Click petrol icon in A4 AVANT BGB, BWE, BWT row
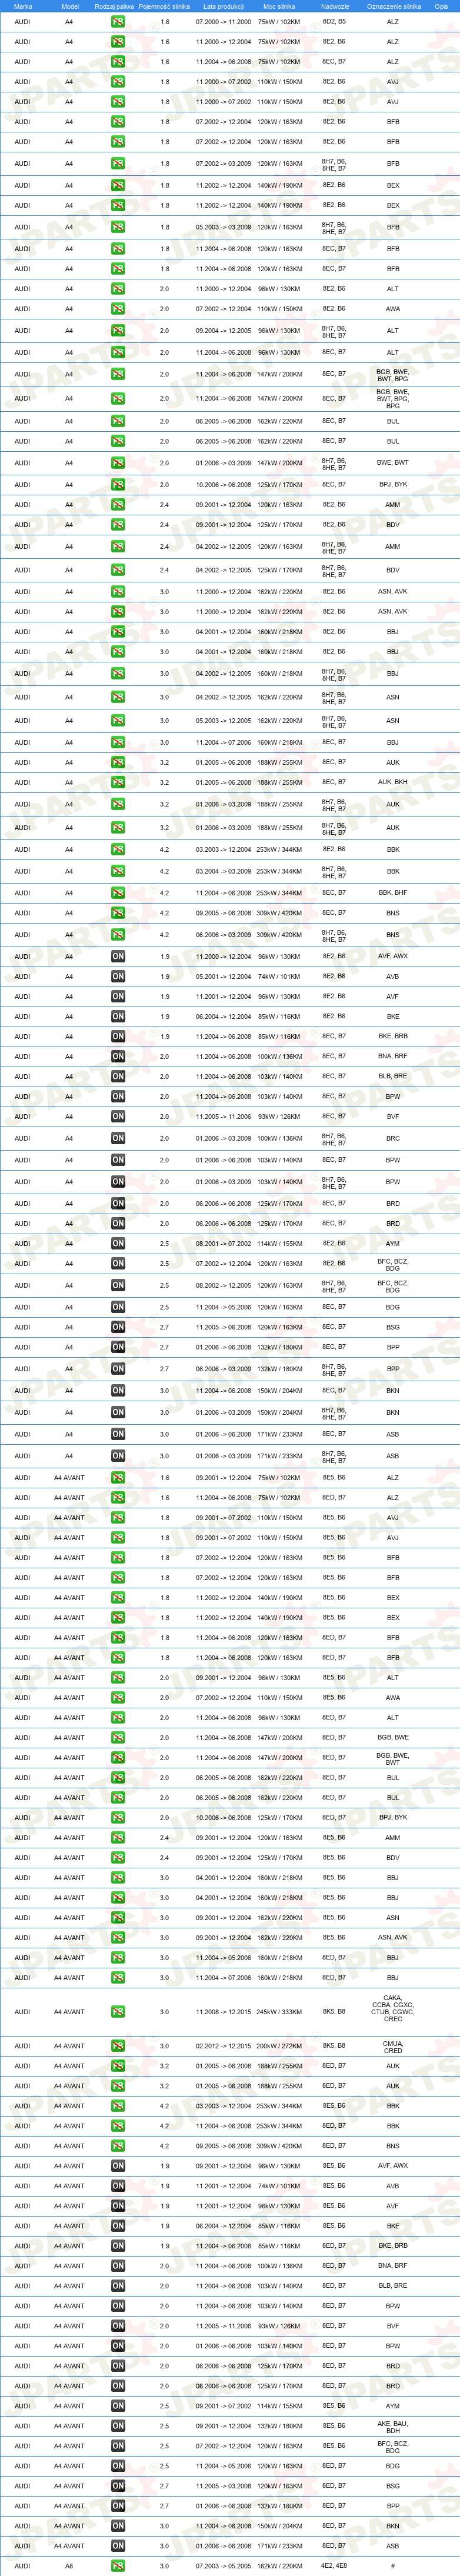Viewport: 460px width, 2576px height. click(118, 1757)
